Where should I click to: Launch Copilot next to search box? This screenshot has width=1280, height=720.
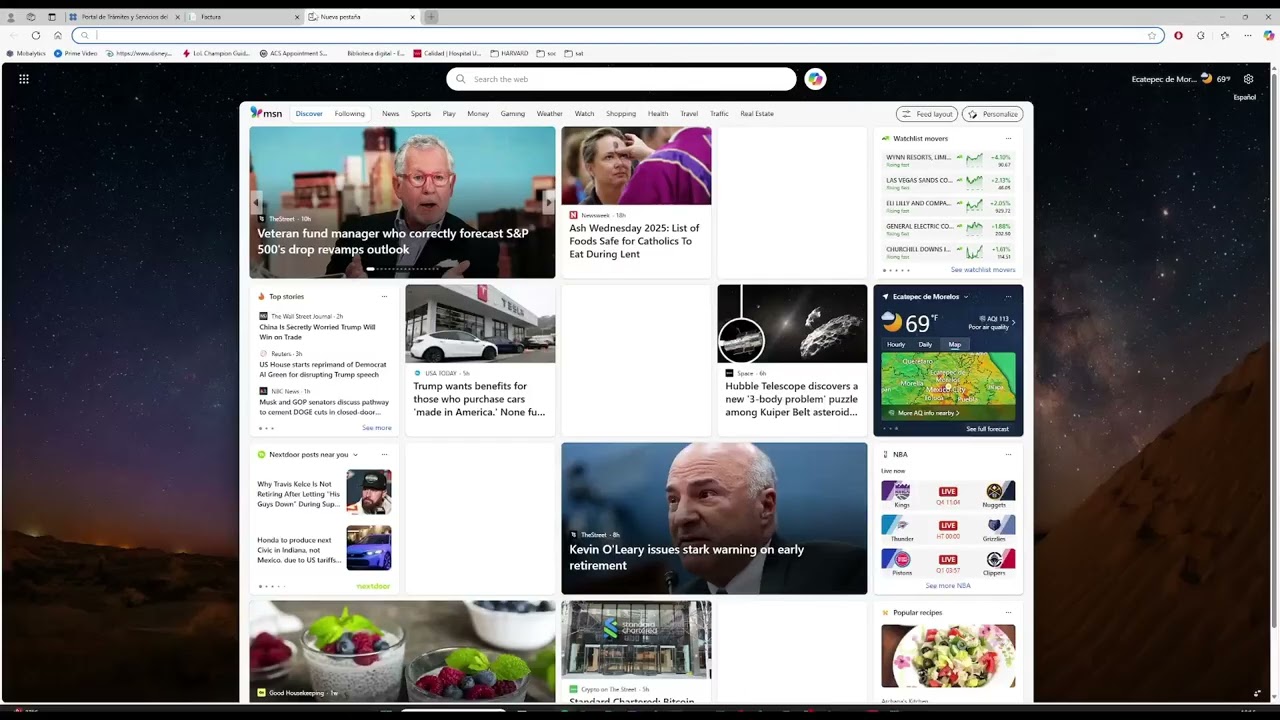pyautogui.click(x=815, y=79)
